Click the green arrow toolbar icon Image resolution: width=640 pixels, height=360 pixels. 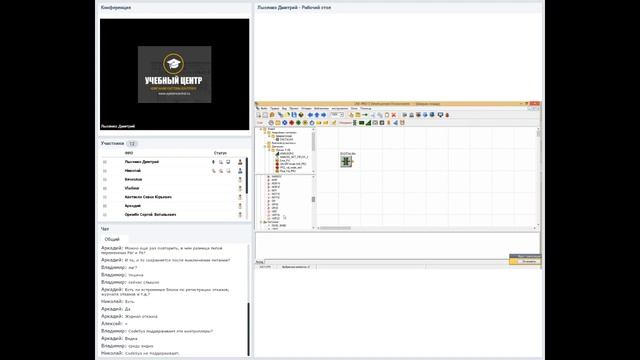(364, 115)
